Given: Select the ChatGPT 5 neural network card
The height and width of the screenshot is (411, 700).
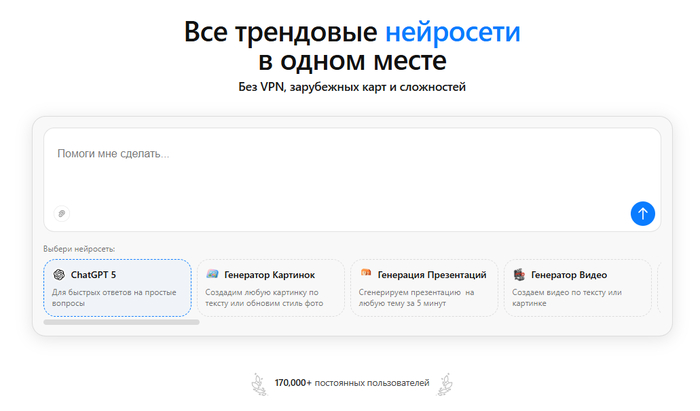Looking at the screenshot, I should (x=117, y=288).
